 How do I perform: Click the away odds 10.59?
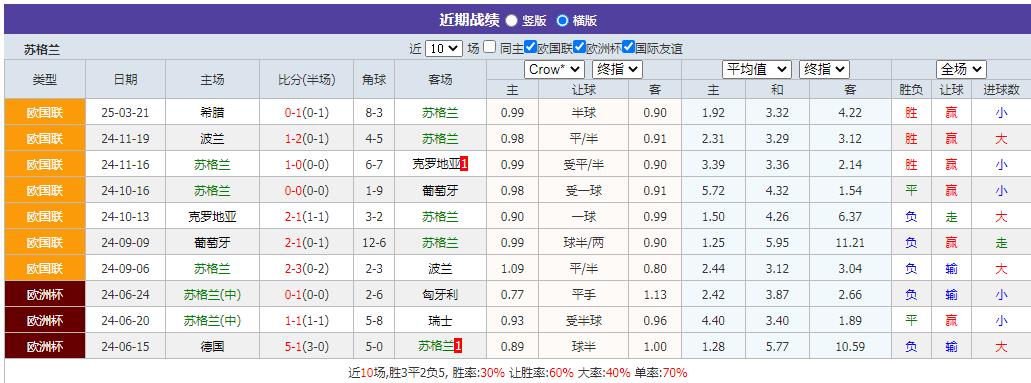click(x=850, y=346)
